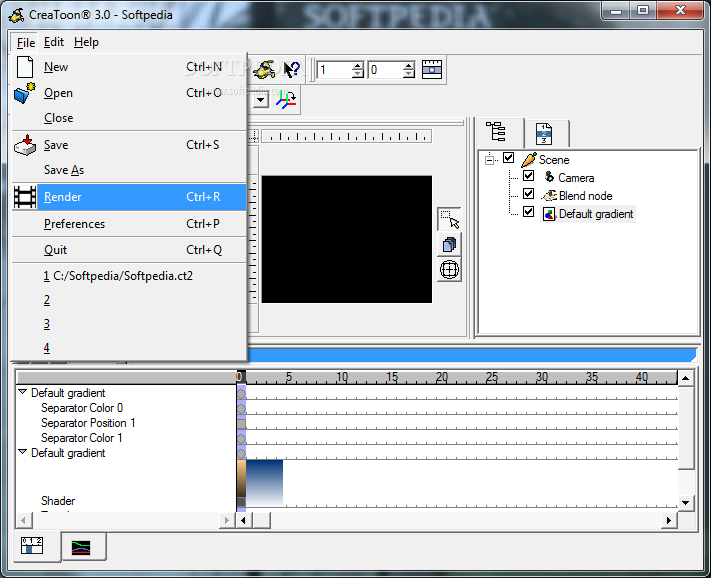Increment the first frame number spinner
This screenshot has height=578, width=711.
[x=358, y=66]
